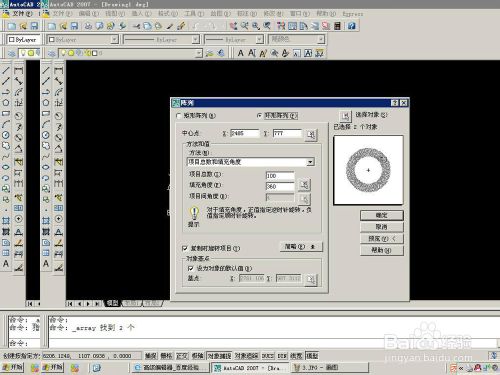Open the Tool Palettes window icon
The width and height of the screenshot is (500, 375).
(303, 26)
